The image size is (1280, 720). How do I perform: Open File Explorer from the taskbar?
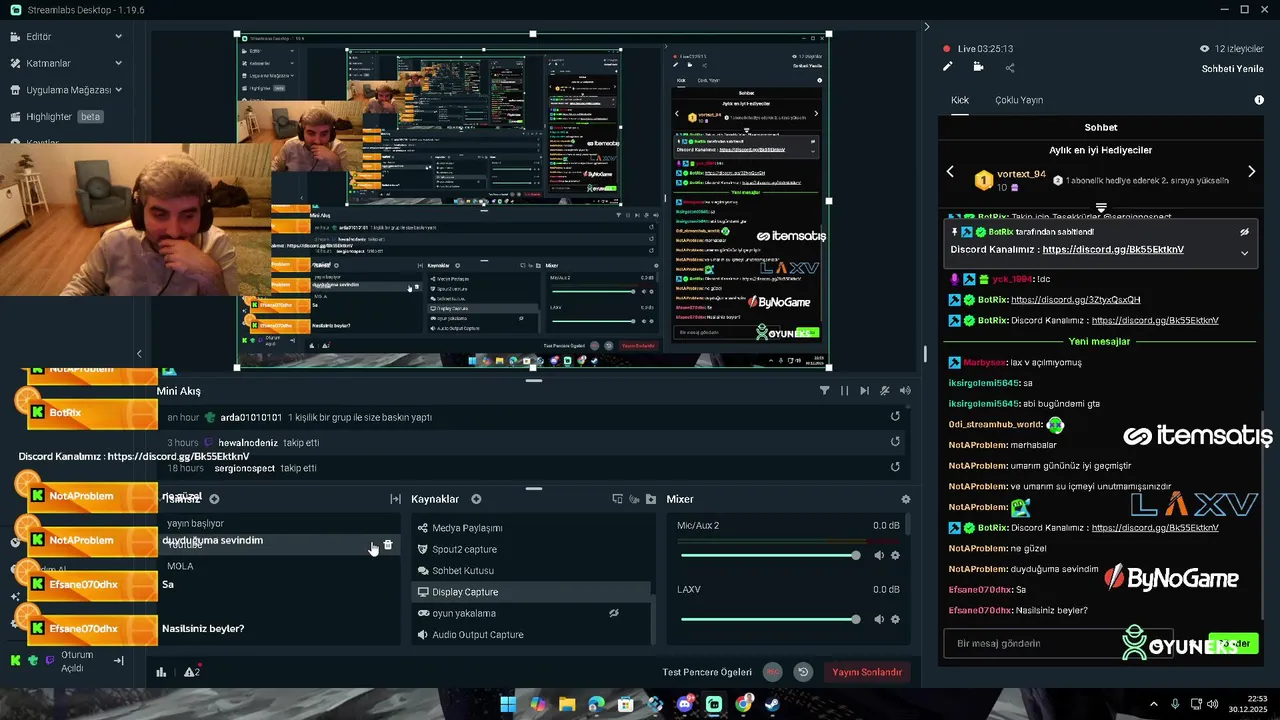pos(567,705)
